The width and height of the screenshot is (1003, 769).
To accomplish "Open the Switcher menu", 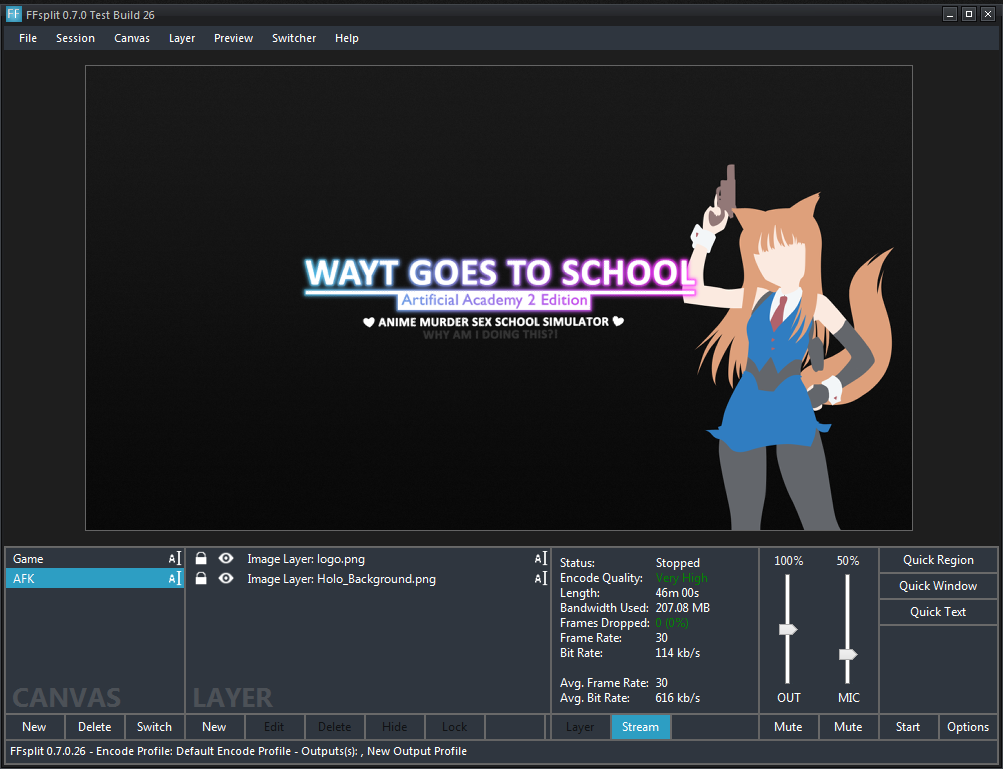I will click(294, 38).
